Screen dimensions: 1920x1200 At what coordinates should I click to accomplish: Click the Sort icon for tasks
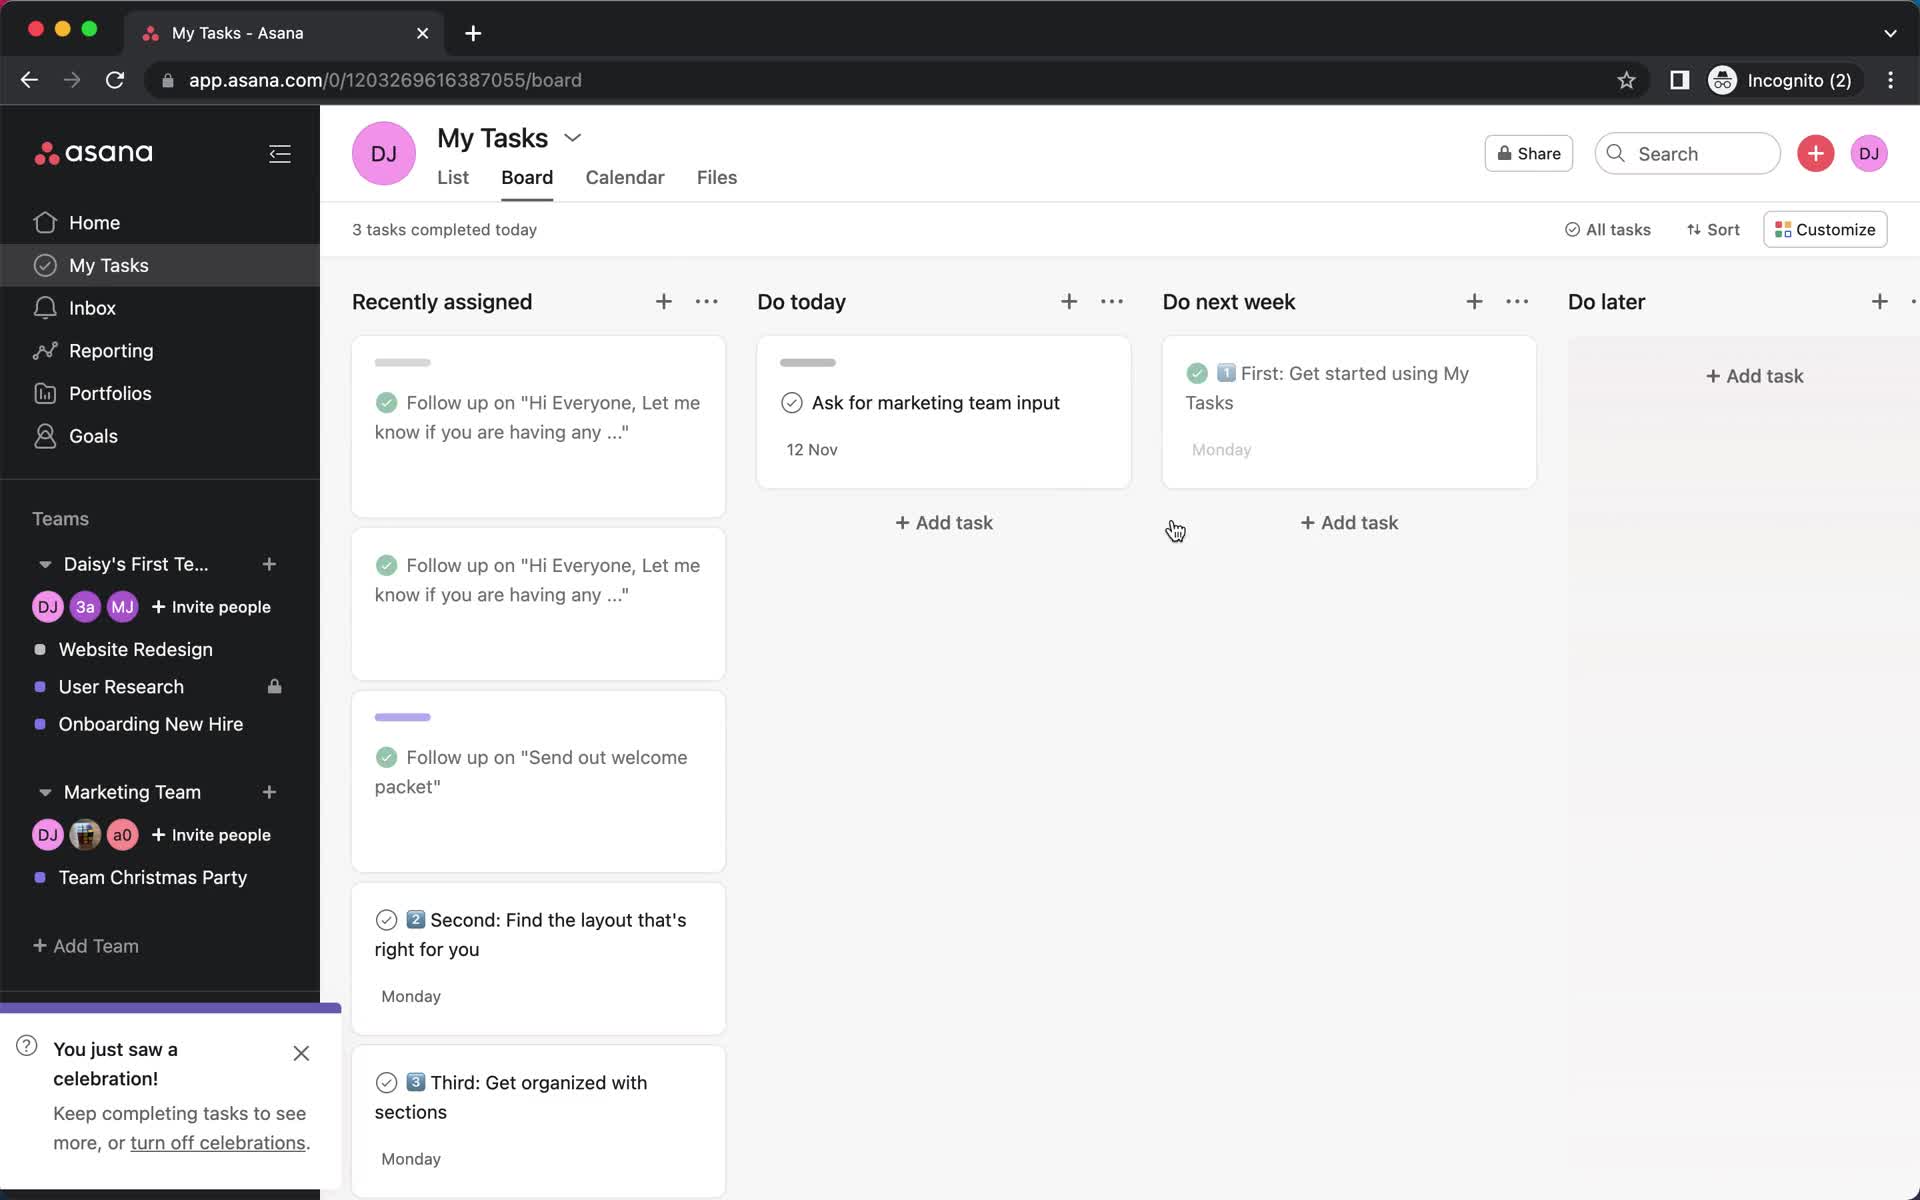coord(1713,228)
